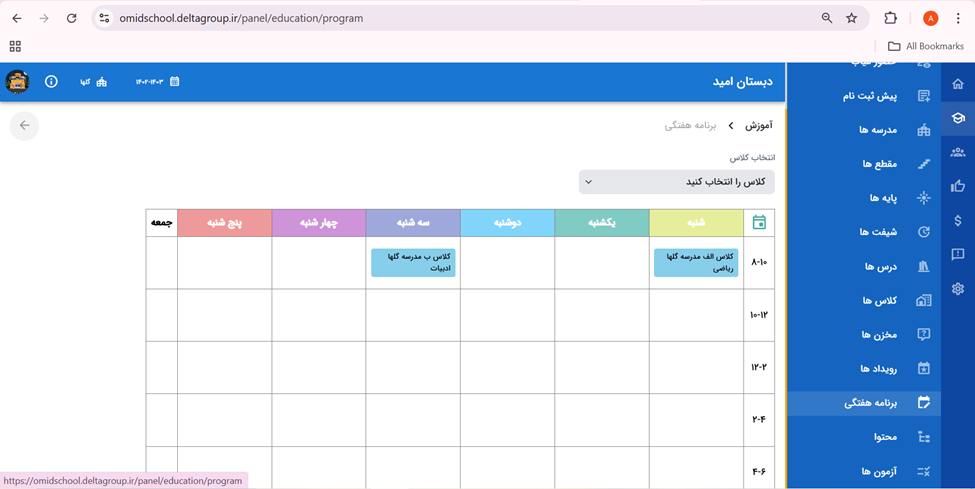Click the zoom magnifier icon in address bar
Screen dimensions: 975x489
click(x=826, y=18)
